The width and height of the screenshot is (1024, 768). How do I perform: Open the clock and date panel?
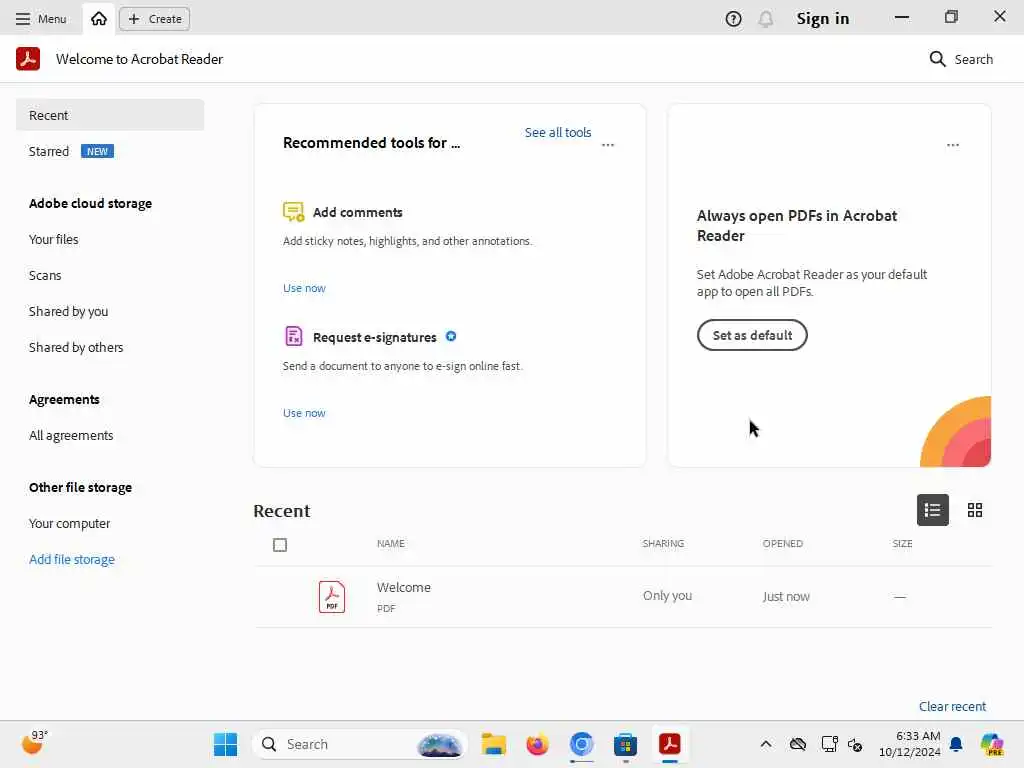click(x=910, y=744)
